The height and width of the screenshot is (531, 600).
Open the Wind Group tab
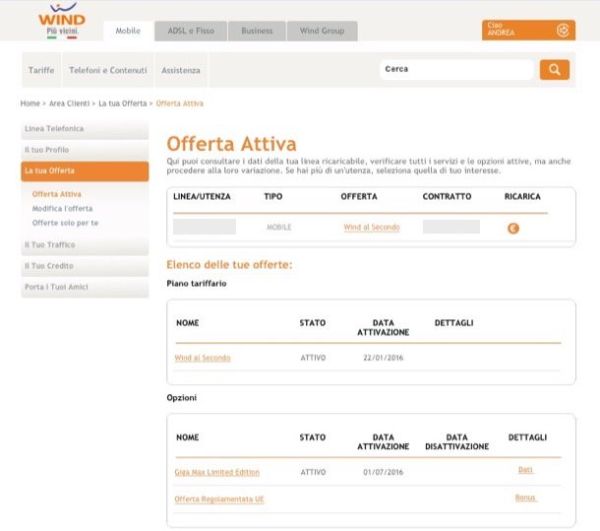click(x=322, y=31)
